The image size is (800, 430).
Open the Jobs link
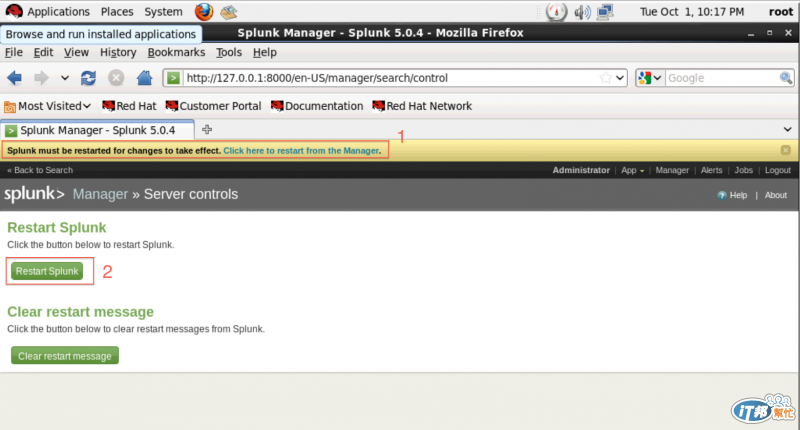[743, 170]
